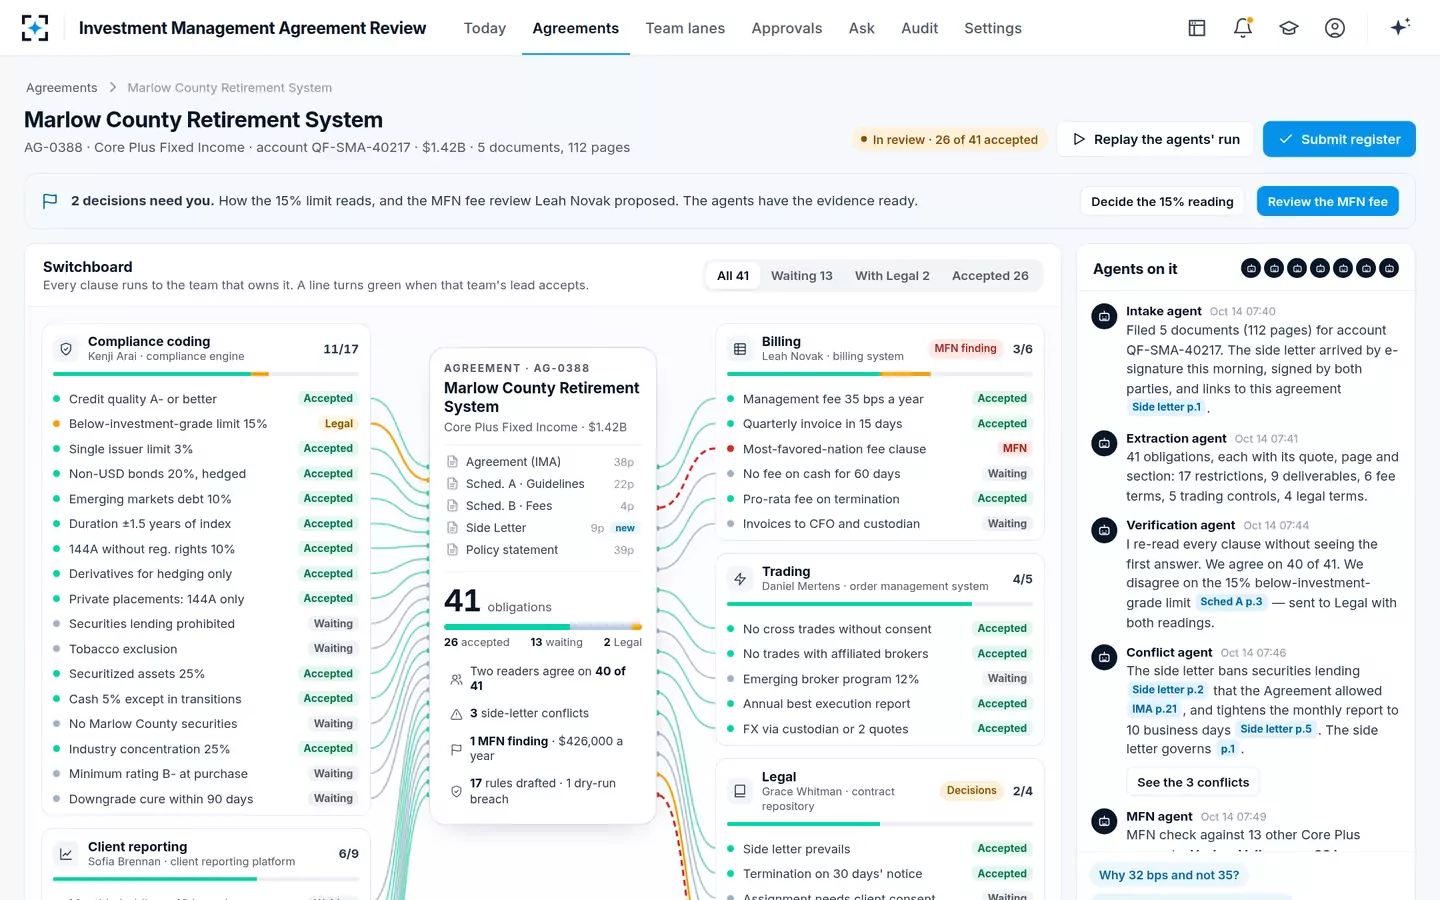Open notifications bell icon
Viewport: 1440px width, 900px height.
tap(1243, 28)
